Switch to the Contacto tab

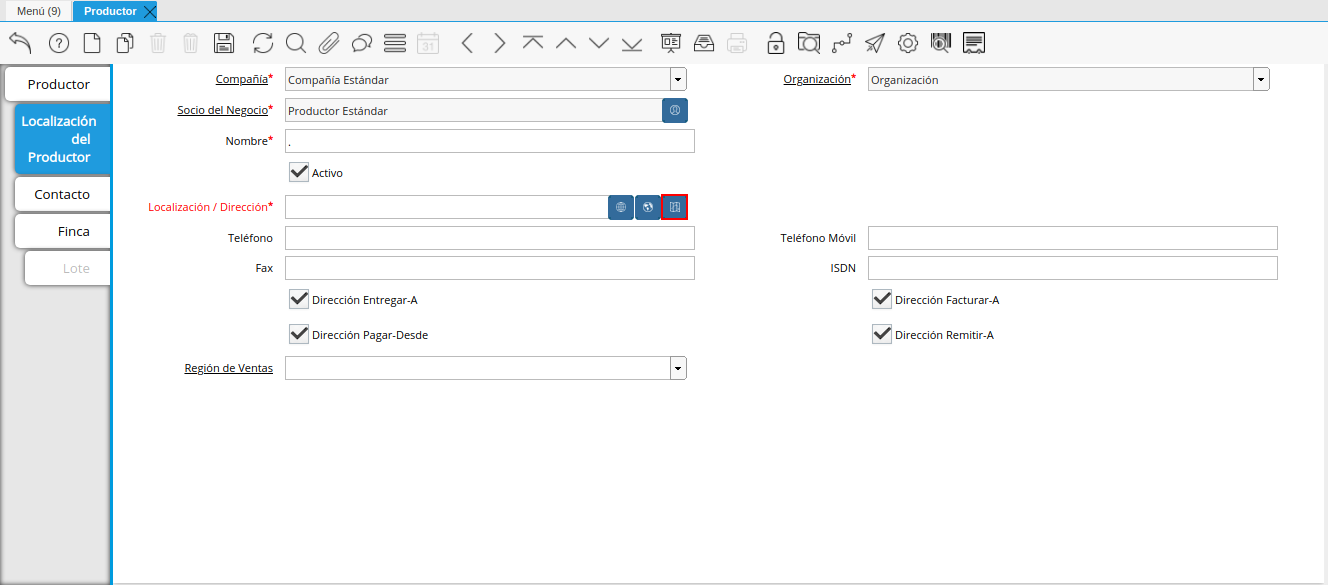62,194
